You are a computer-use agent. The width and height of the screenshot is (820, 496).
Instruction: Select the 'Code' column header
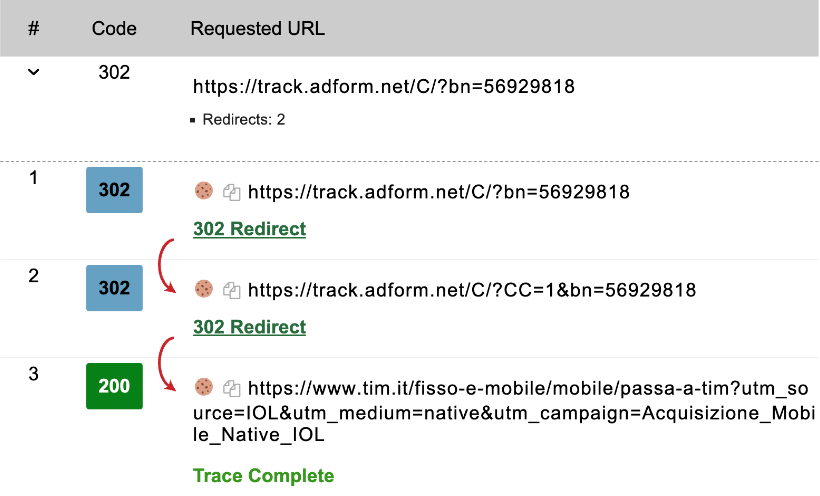114,28
